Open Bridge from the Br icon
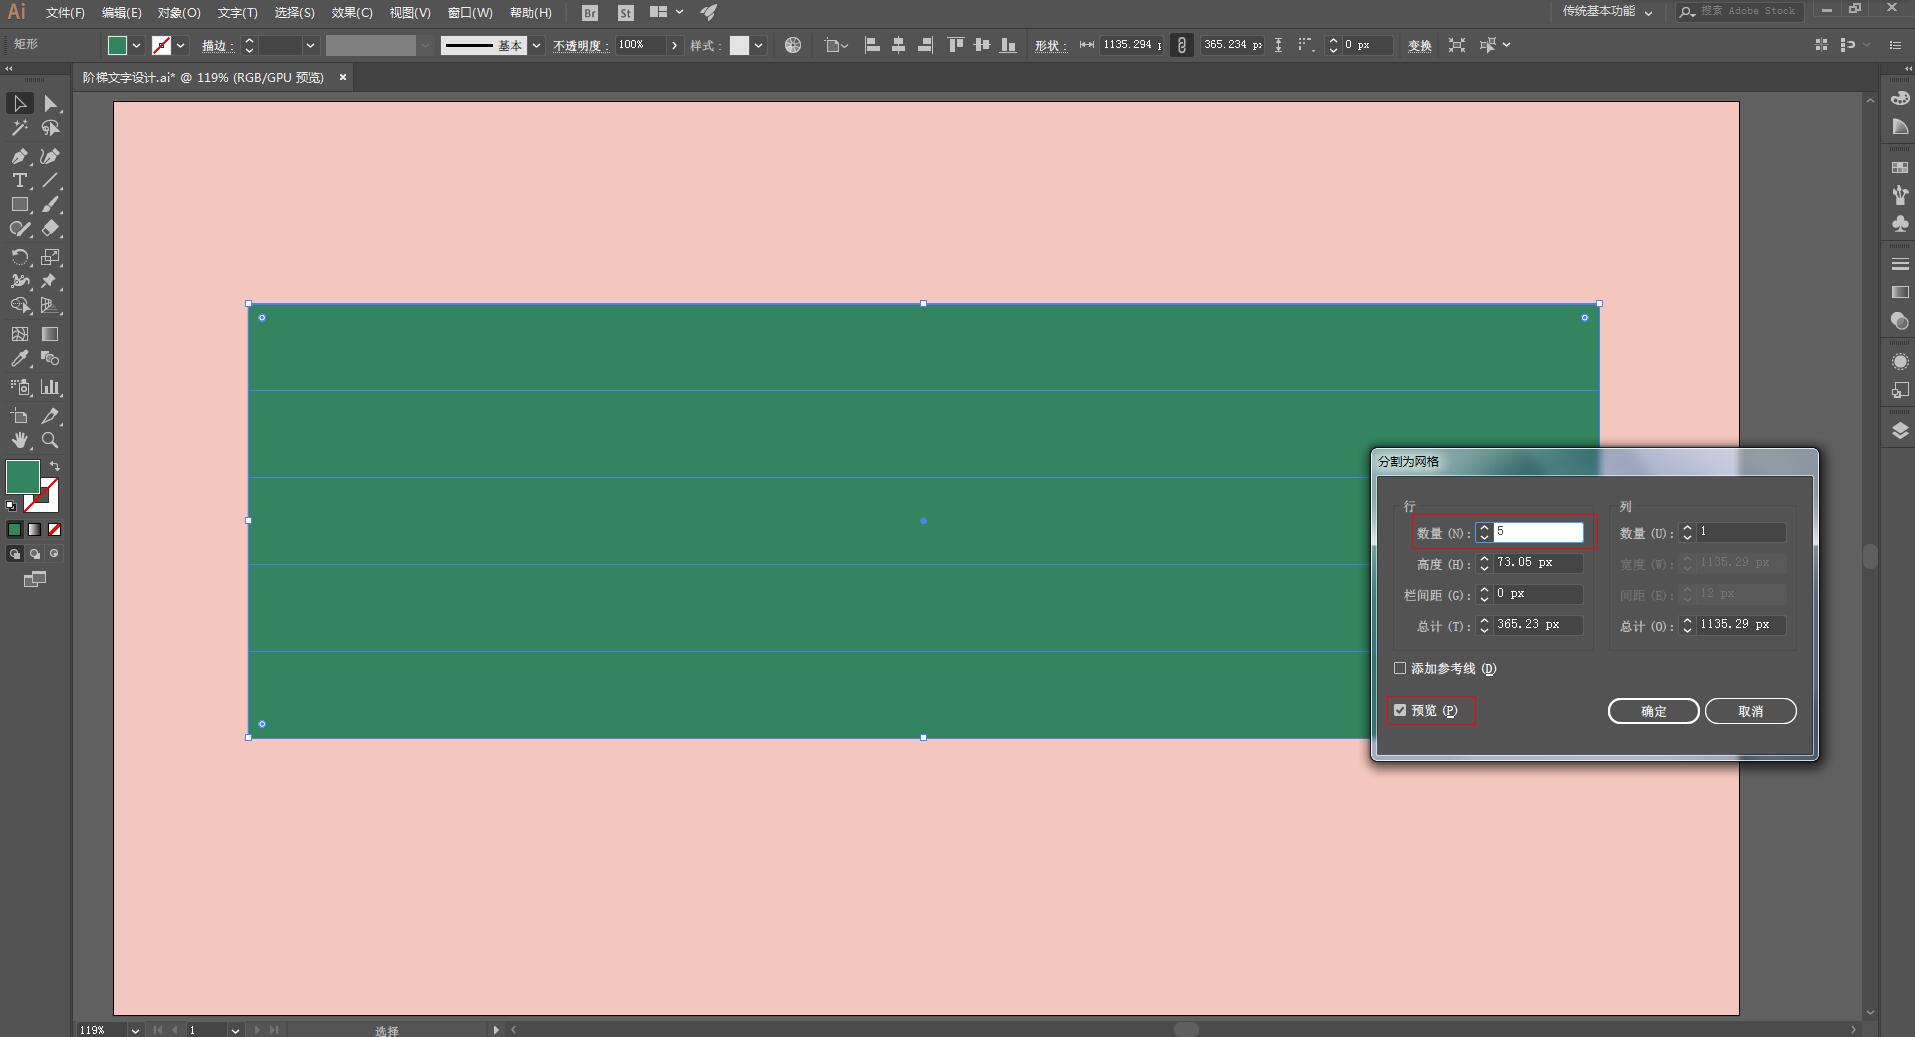This screenshot has width=1915, height=1037. coord(590,13)
